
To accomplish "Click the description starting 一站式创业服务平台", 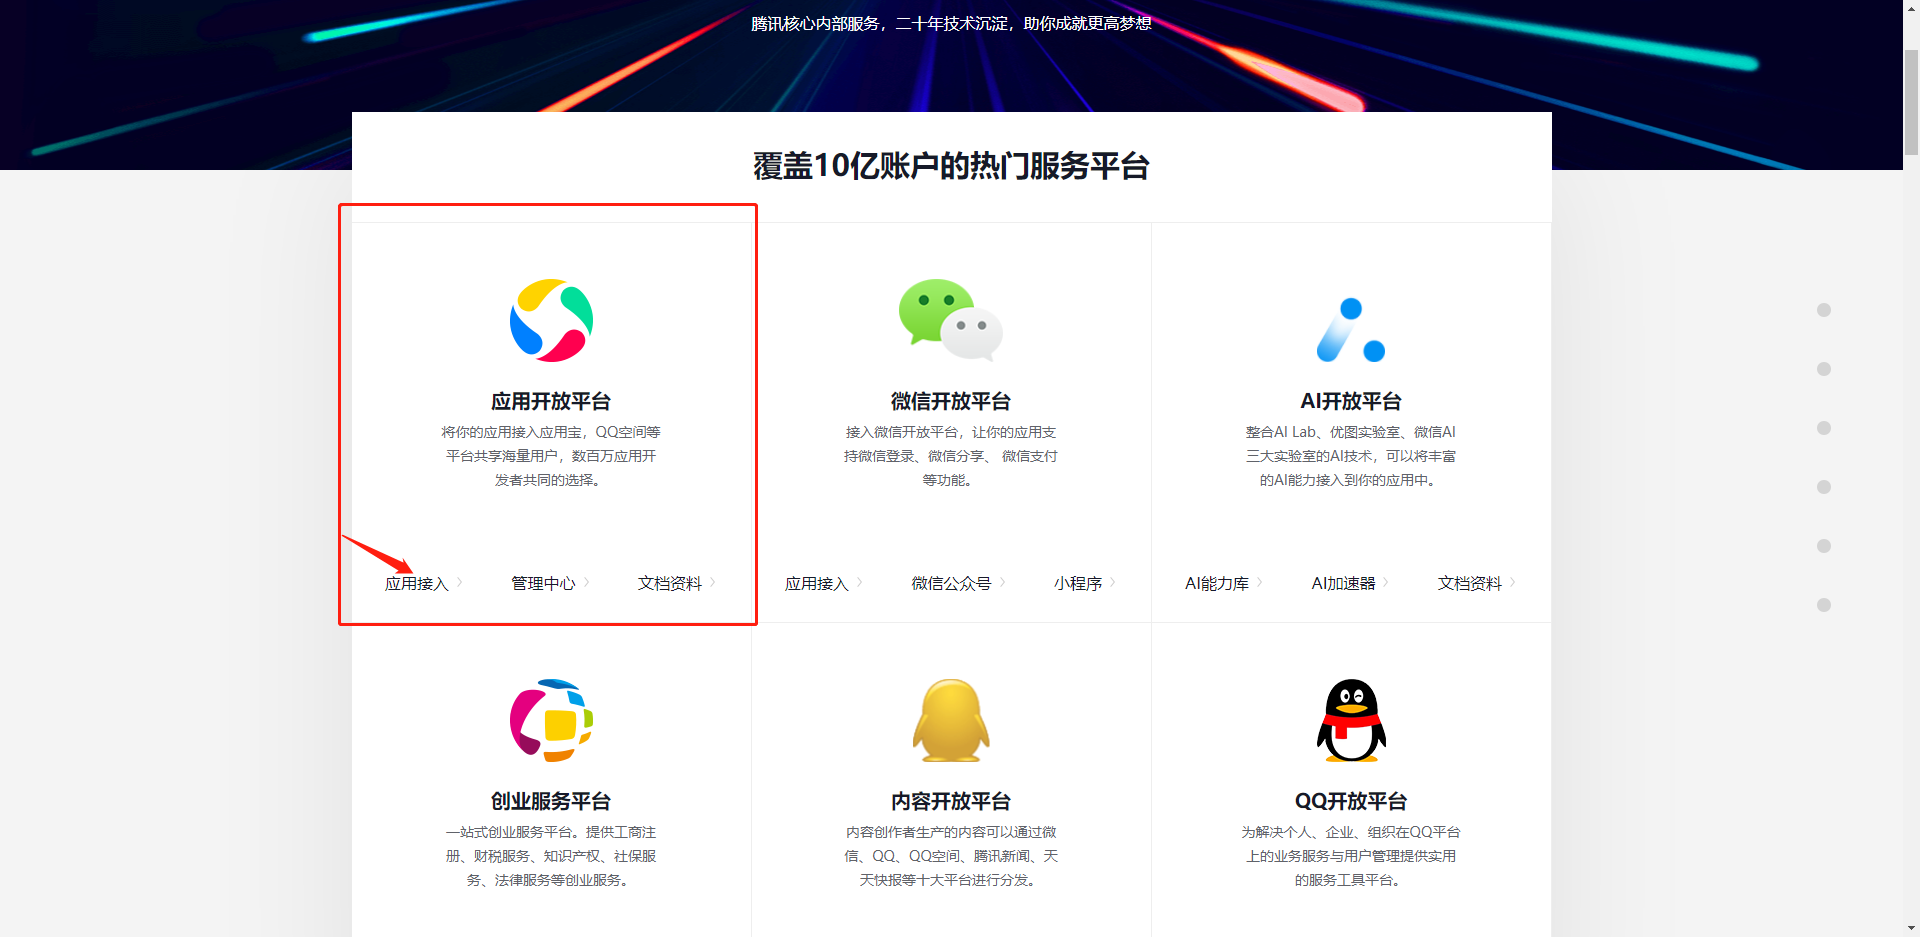I will click(x=551, y=856).
